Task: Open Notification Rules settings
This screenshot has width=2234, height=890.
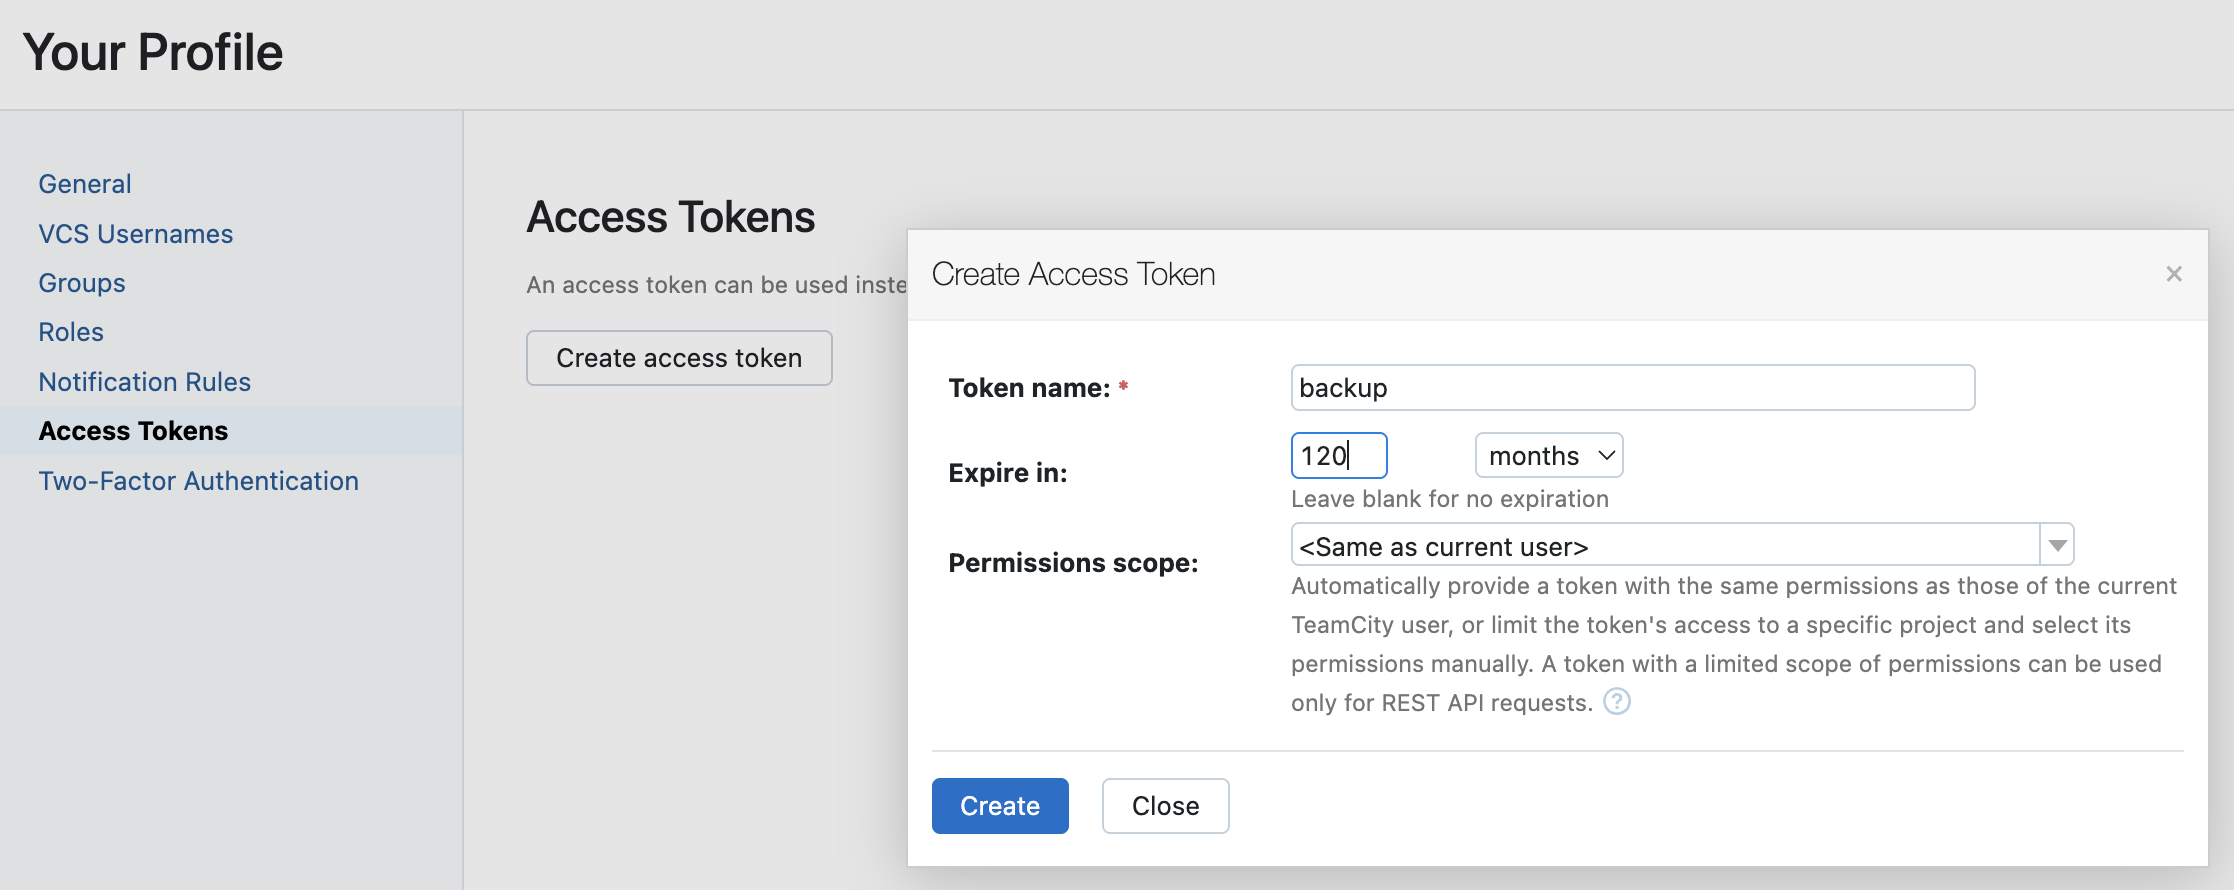Action: 144,382
